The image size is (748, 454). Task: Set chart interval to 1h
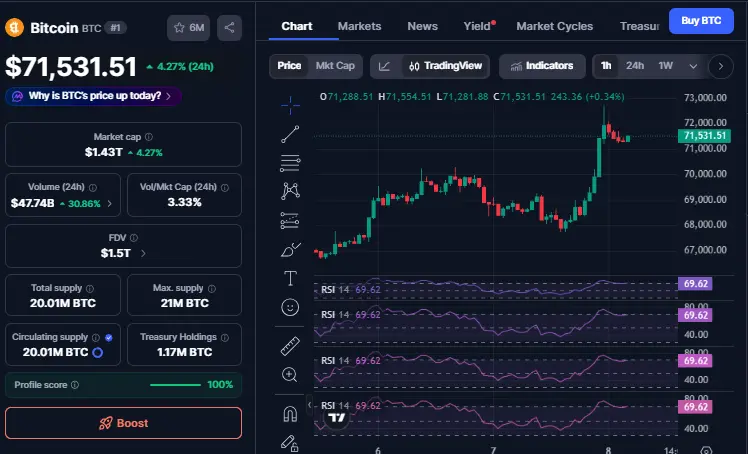[x=606, y=66]
